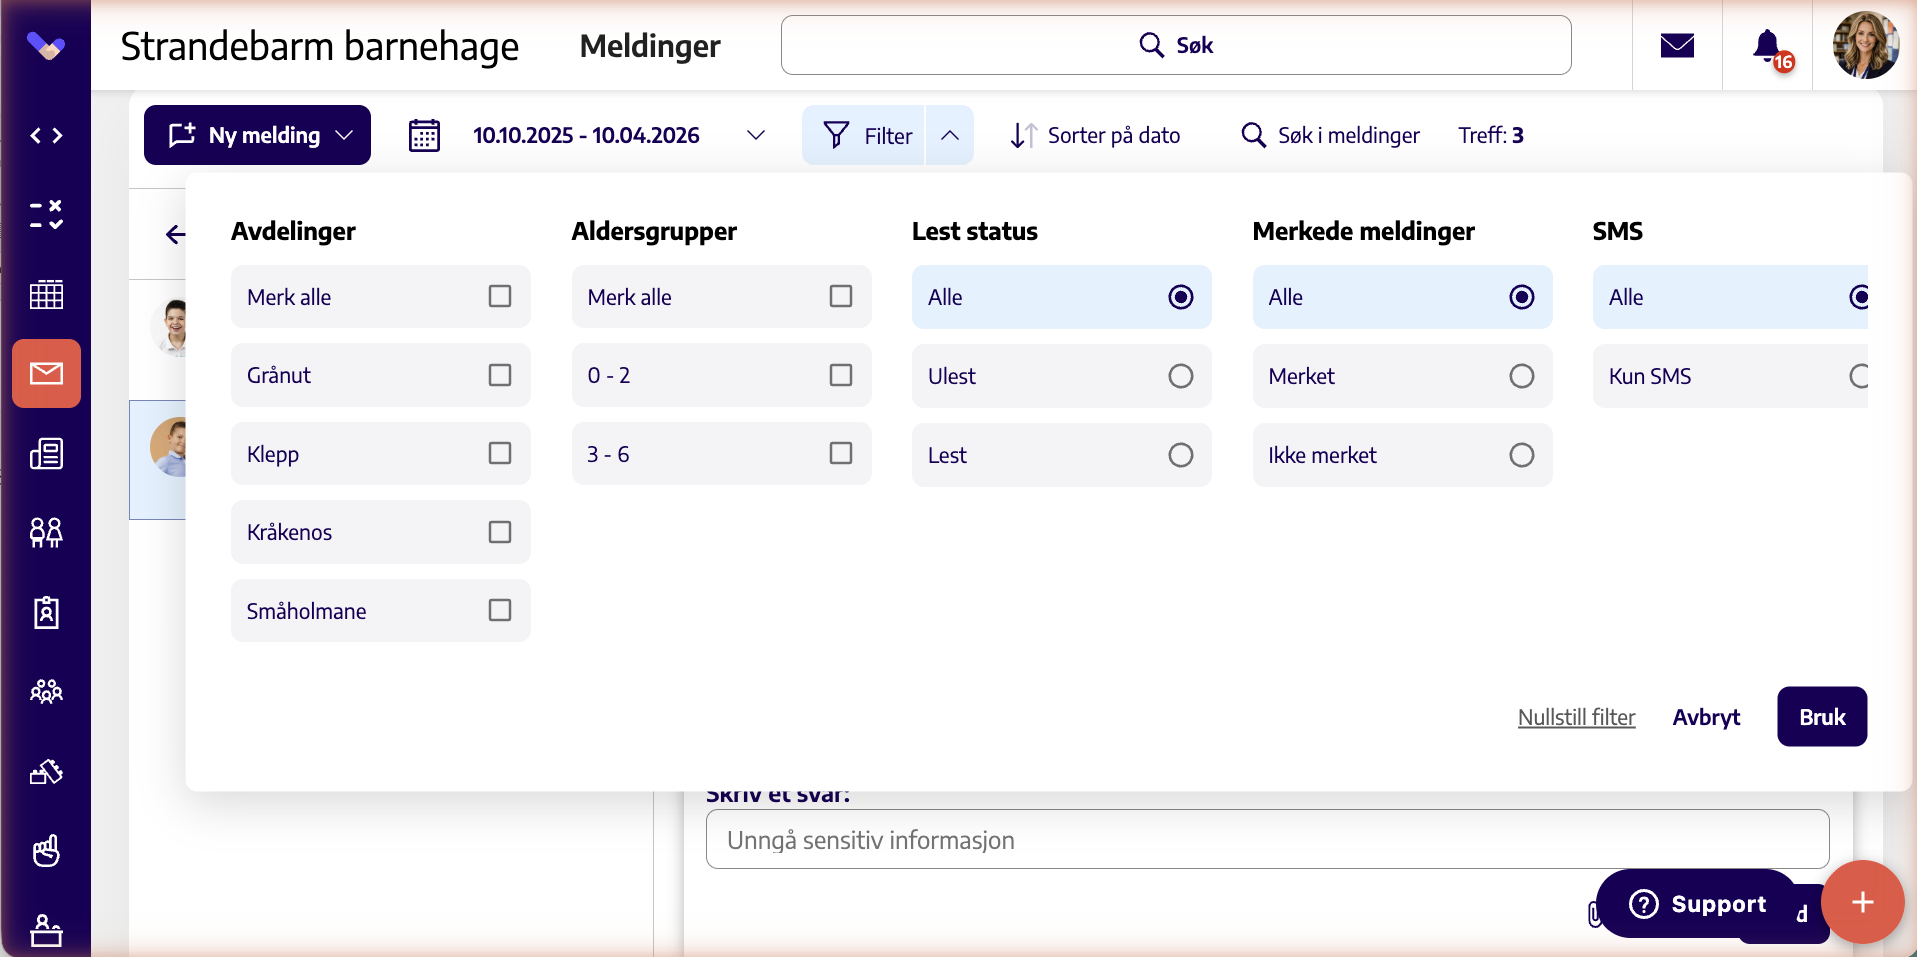
Task: Click the heart logo icon in sidebar
Action: point(46,46)
